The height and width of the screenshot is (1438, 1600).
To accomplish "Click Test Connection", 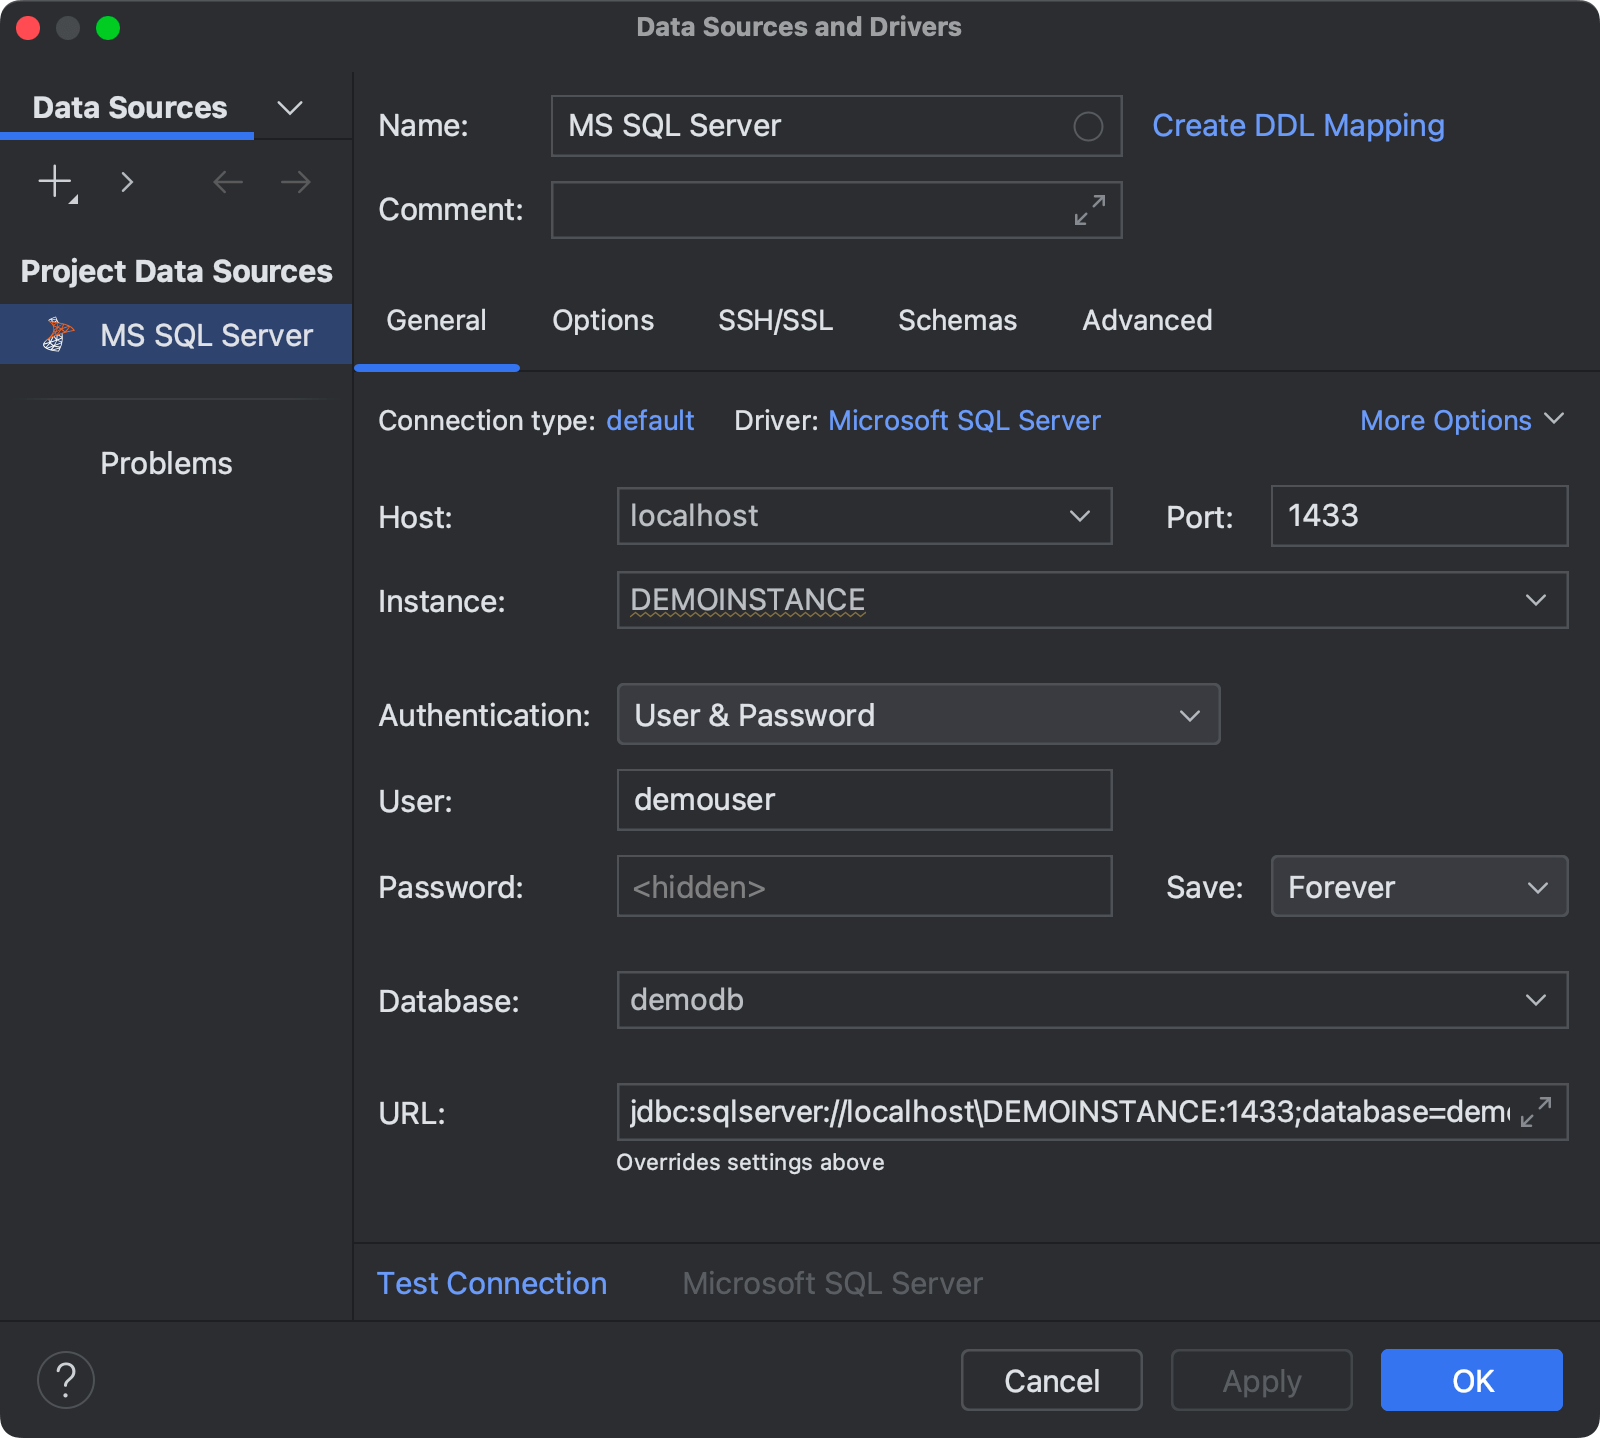I will point(491,1283).
